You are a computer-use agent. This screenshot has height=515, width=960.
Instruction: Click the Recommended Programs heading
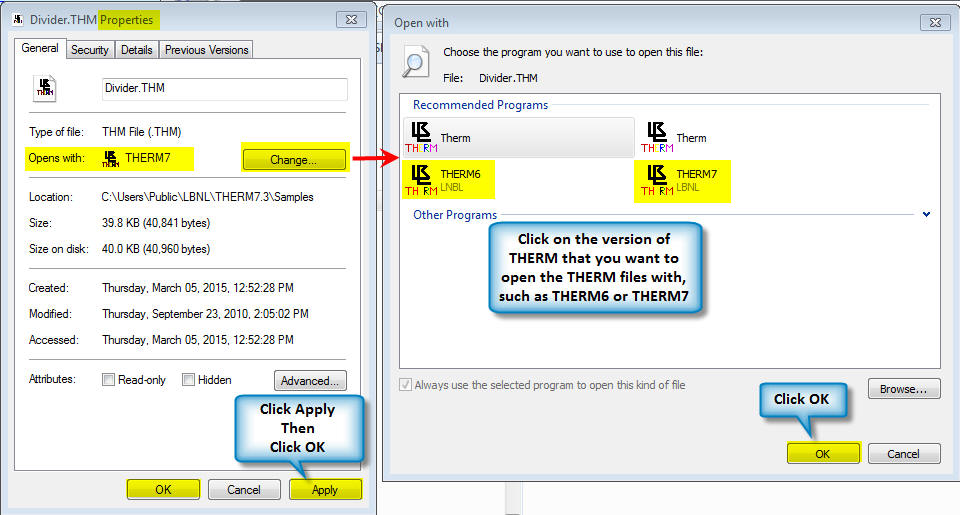(481, 105)
